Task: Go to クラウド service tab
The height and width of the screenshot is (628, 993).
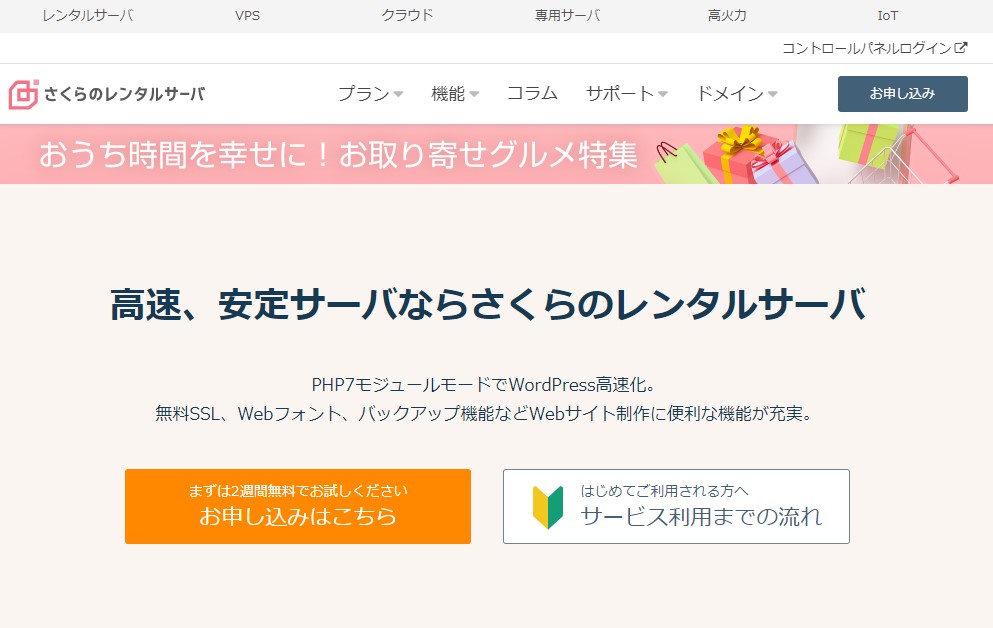Action: click(407, 16)
